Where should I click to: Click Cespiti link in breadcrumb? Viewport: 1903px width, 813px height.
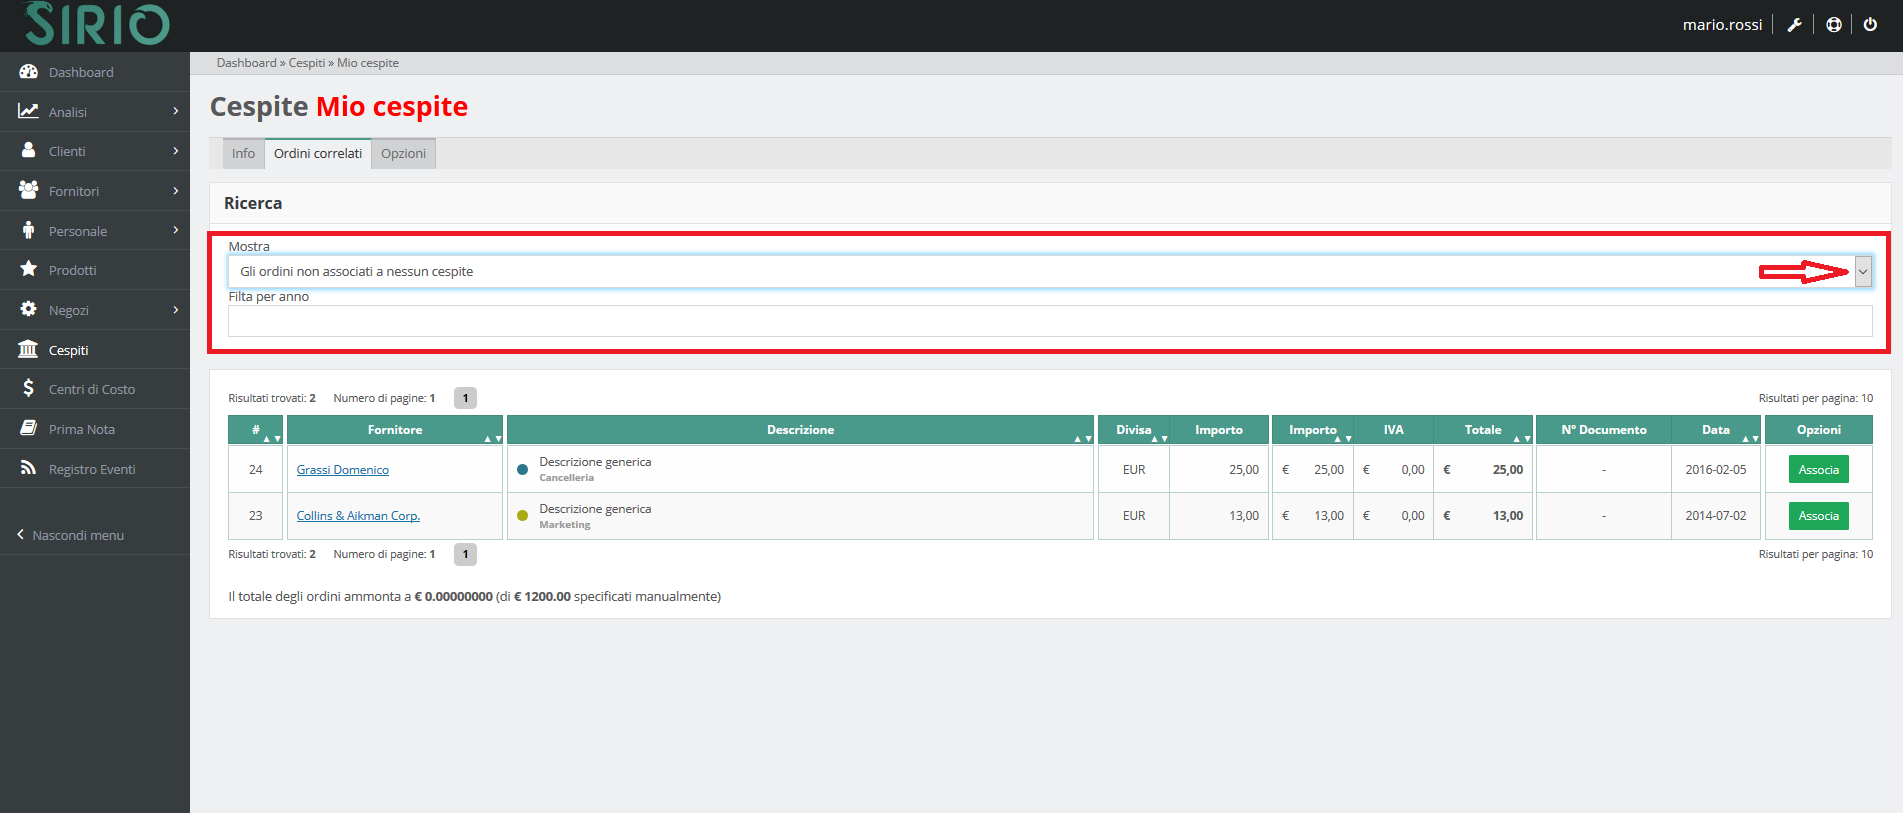[306, 63]
